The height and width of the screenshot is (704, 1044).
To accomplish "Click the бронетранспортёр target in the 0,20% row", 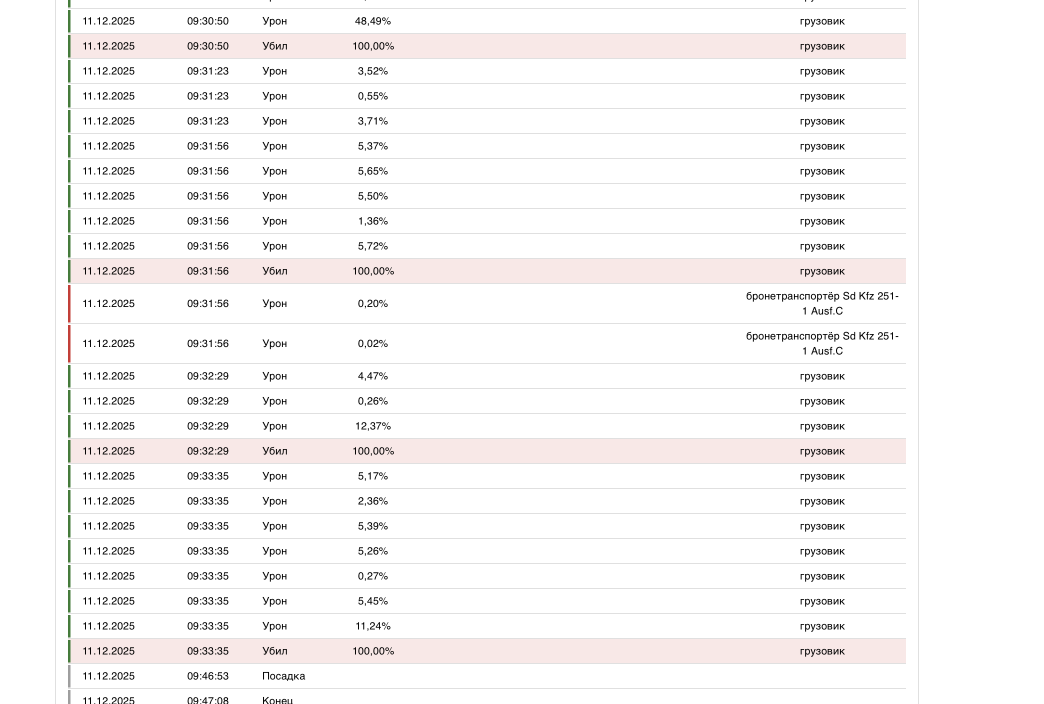I will click(821, 303).
